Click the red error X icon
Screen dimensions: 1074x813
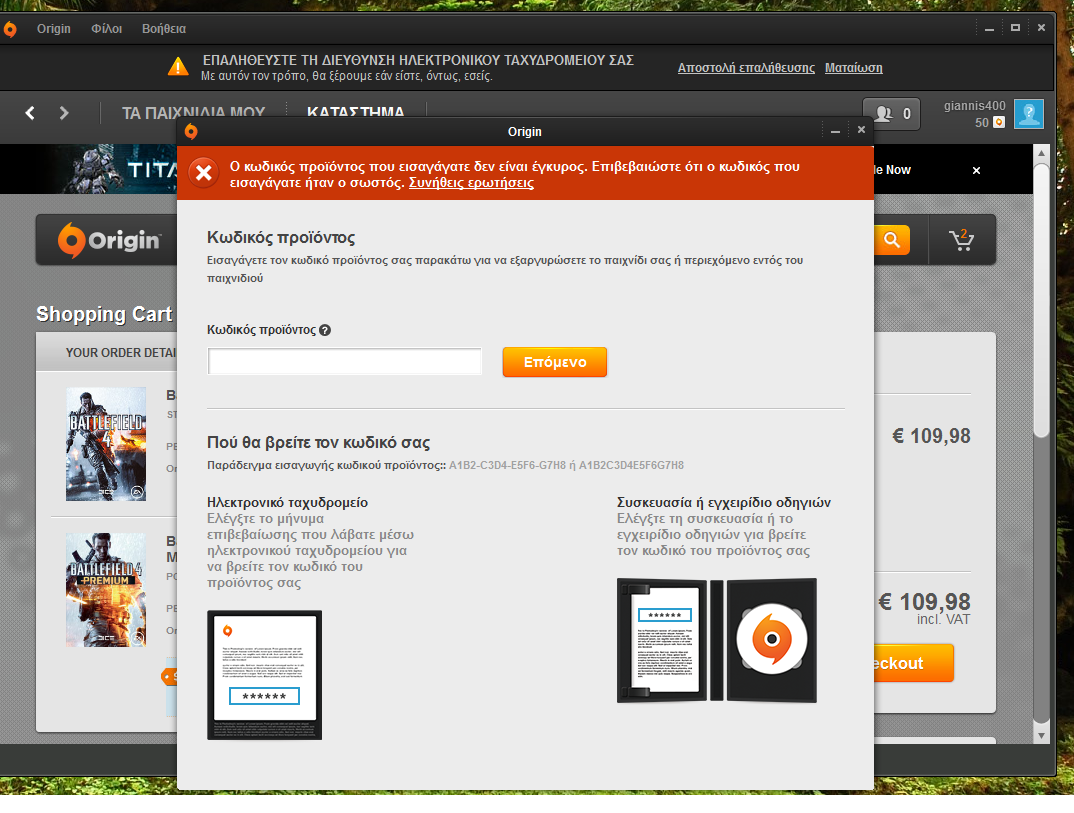click(203, 173)
